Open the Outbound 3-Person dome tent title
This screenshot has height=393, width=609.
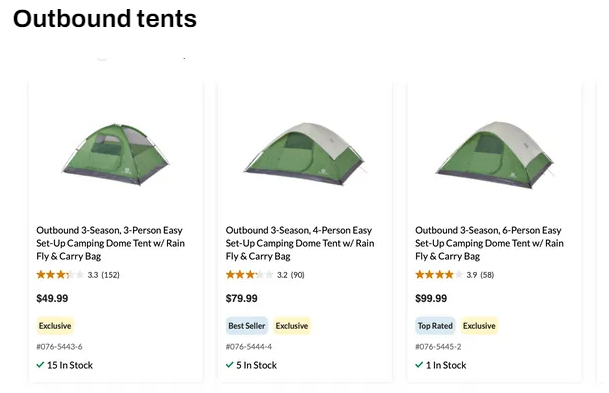pos(111,243)
